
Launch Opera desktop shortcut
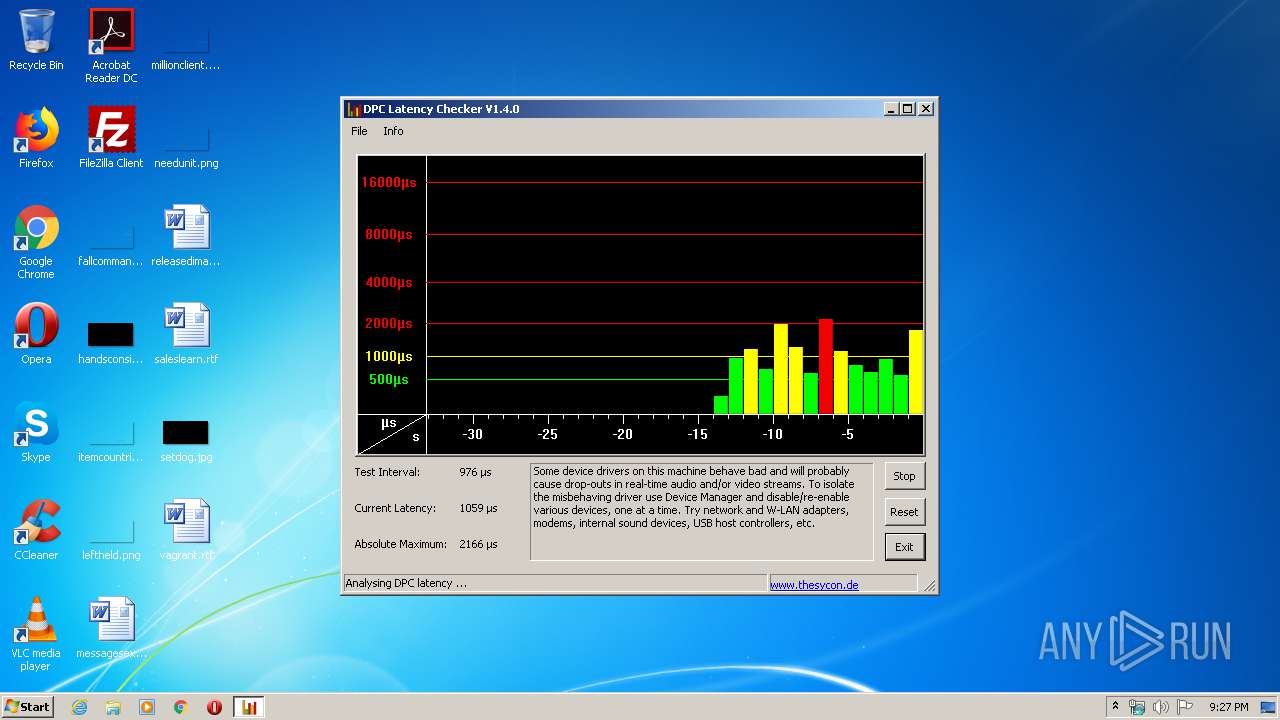36,334
